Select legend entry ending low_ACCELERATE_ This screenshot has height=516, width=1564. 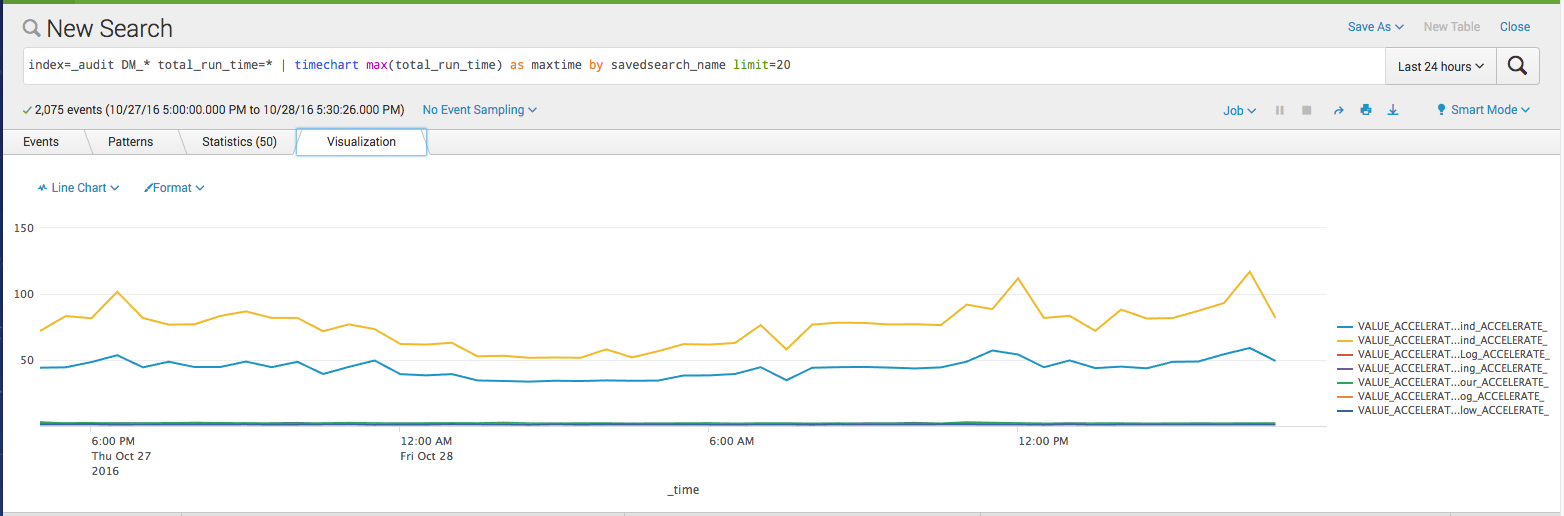[1443, 410]
